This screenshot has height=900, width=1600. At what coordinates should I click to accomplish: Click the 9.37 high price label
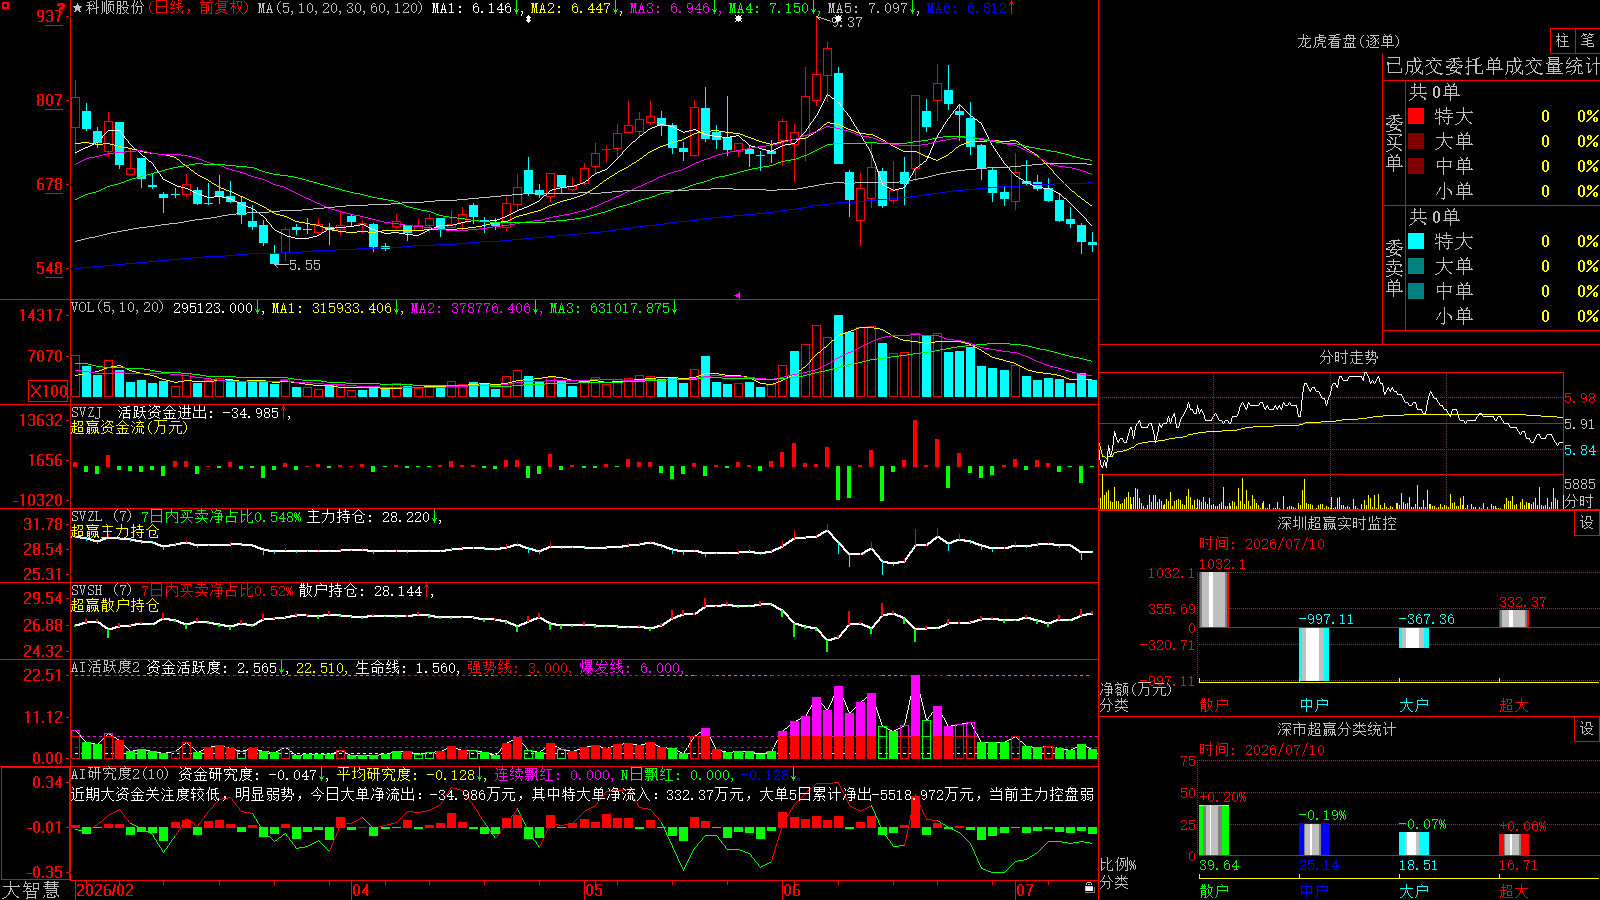(847, 22)
